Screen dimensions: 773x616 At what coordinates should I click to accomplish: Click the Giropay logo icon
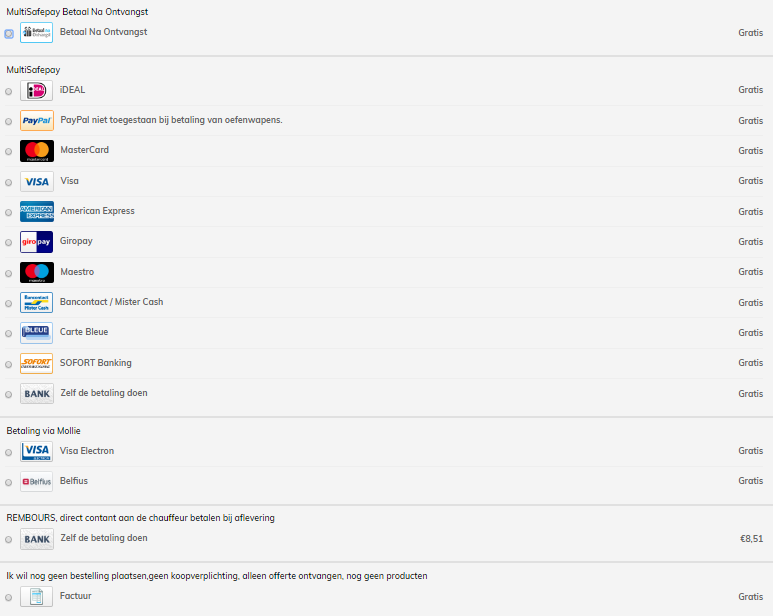click(x=36, y=242)
